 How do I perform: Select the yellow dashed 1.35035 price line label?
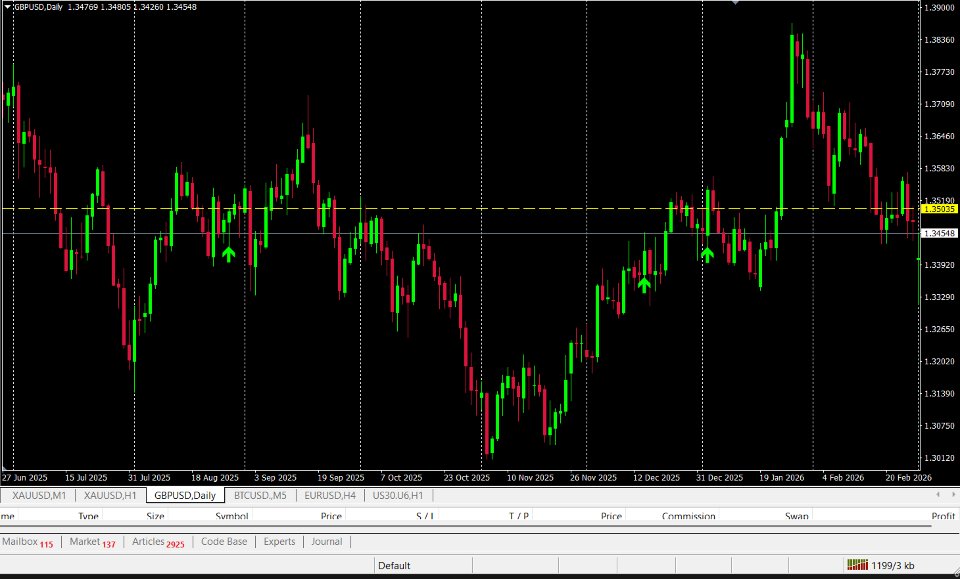pos(939,209)
